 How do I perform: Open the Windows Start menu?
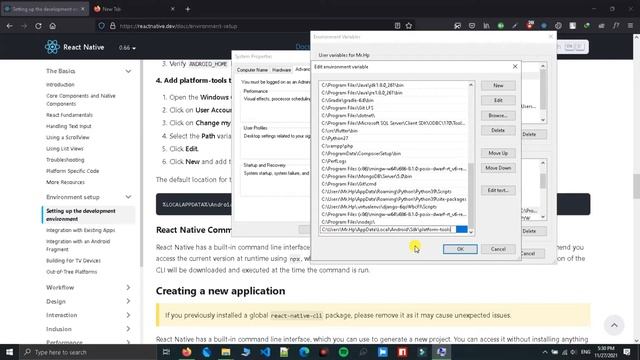(x=9, y=352)
